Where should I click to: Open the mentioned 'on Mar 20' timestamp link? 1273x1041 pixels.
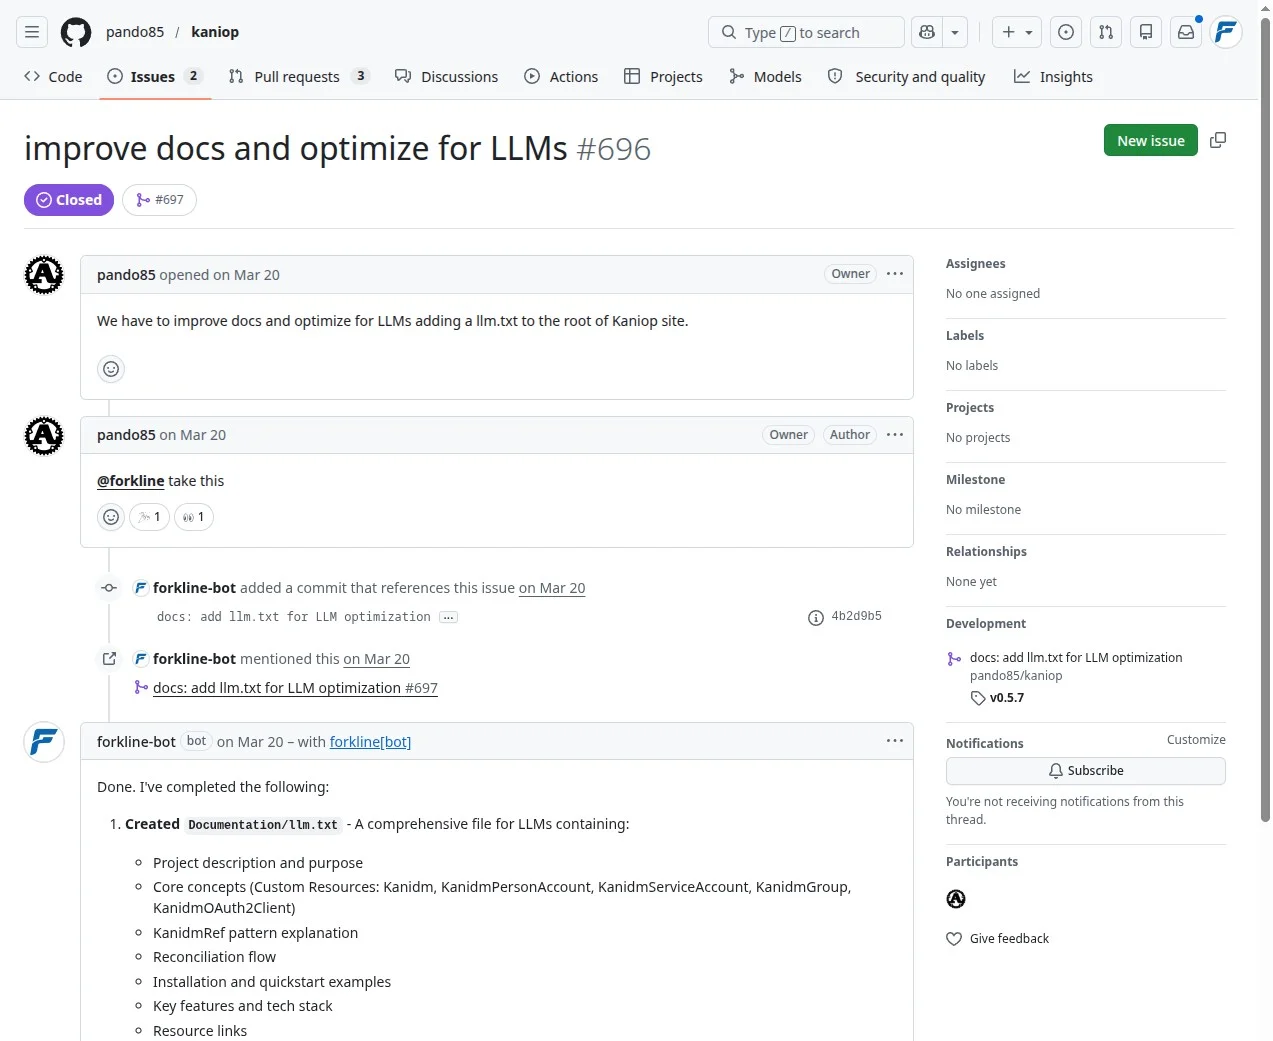[x=377, y=659]
